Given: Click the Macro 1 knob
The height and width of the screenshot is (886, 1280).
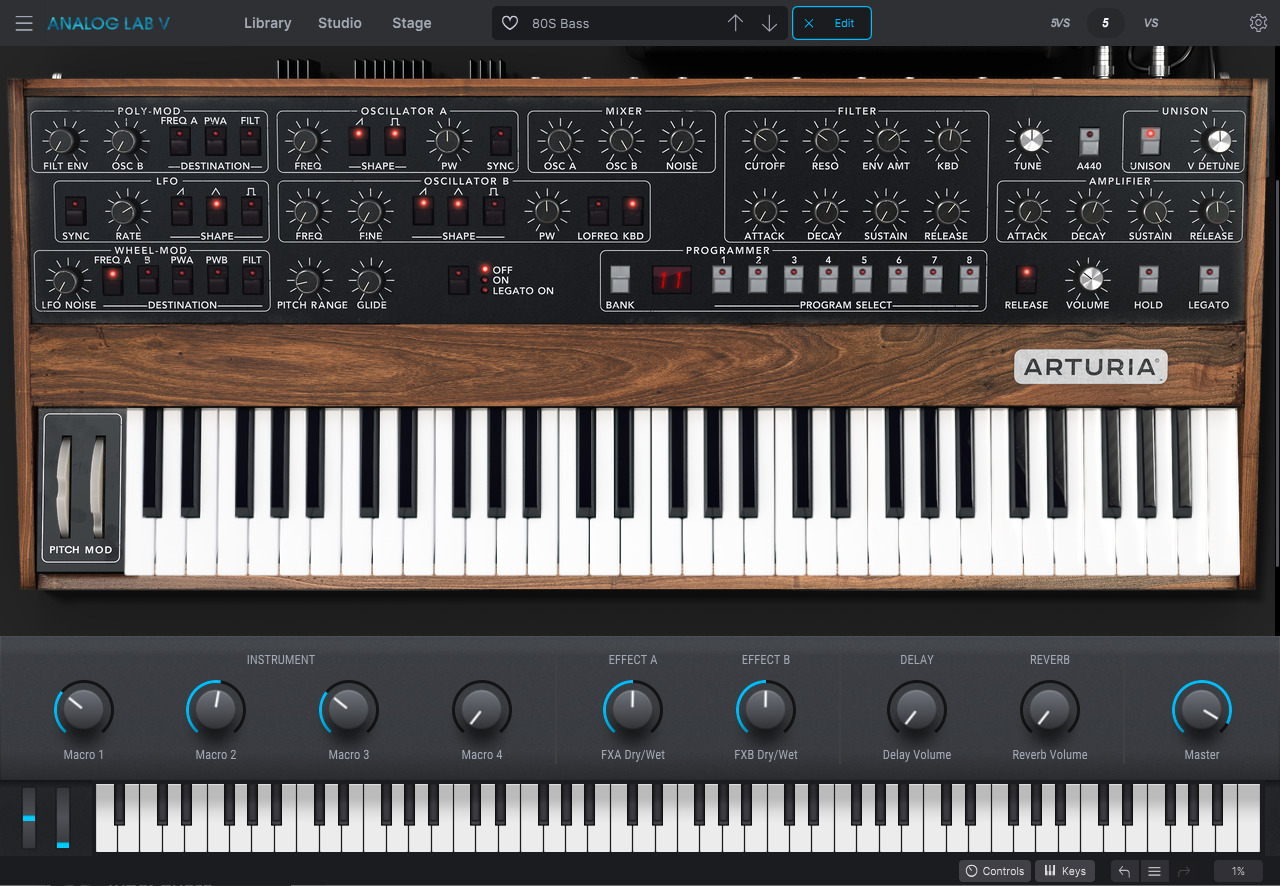Looking at the screenshot, I should click(x=84, y=710).
